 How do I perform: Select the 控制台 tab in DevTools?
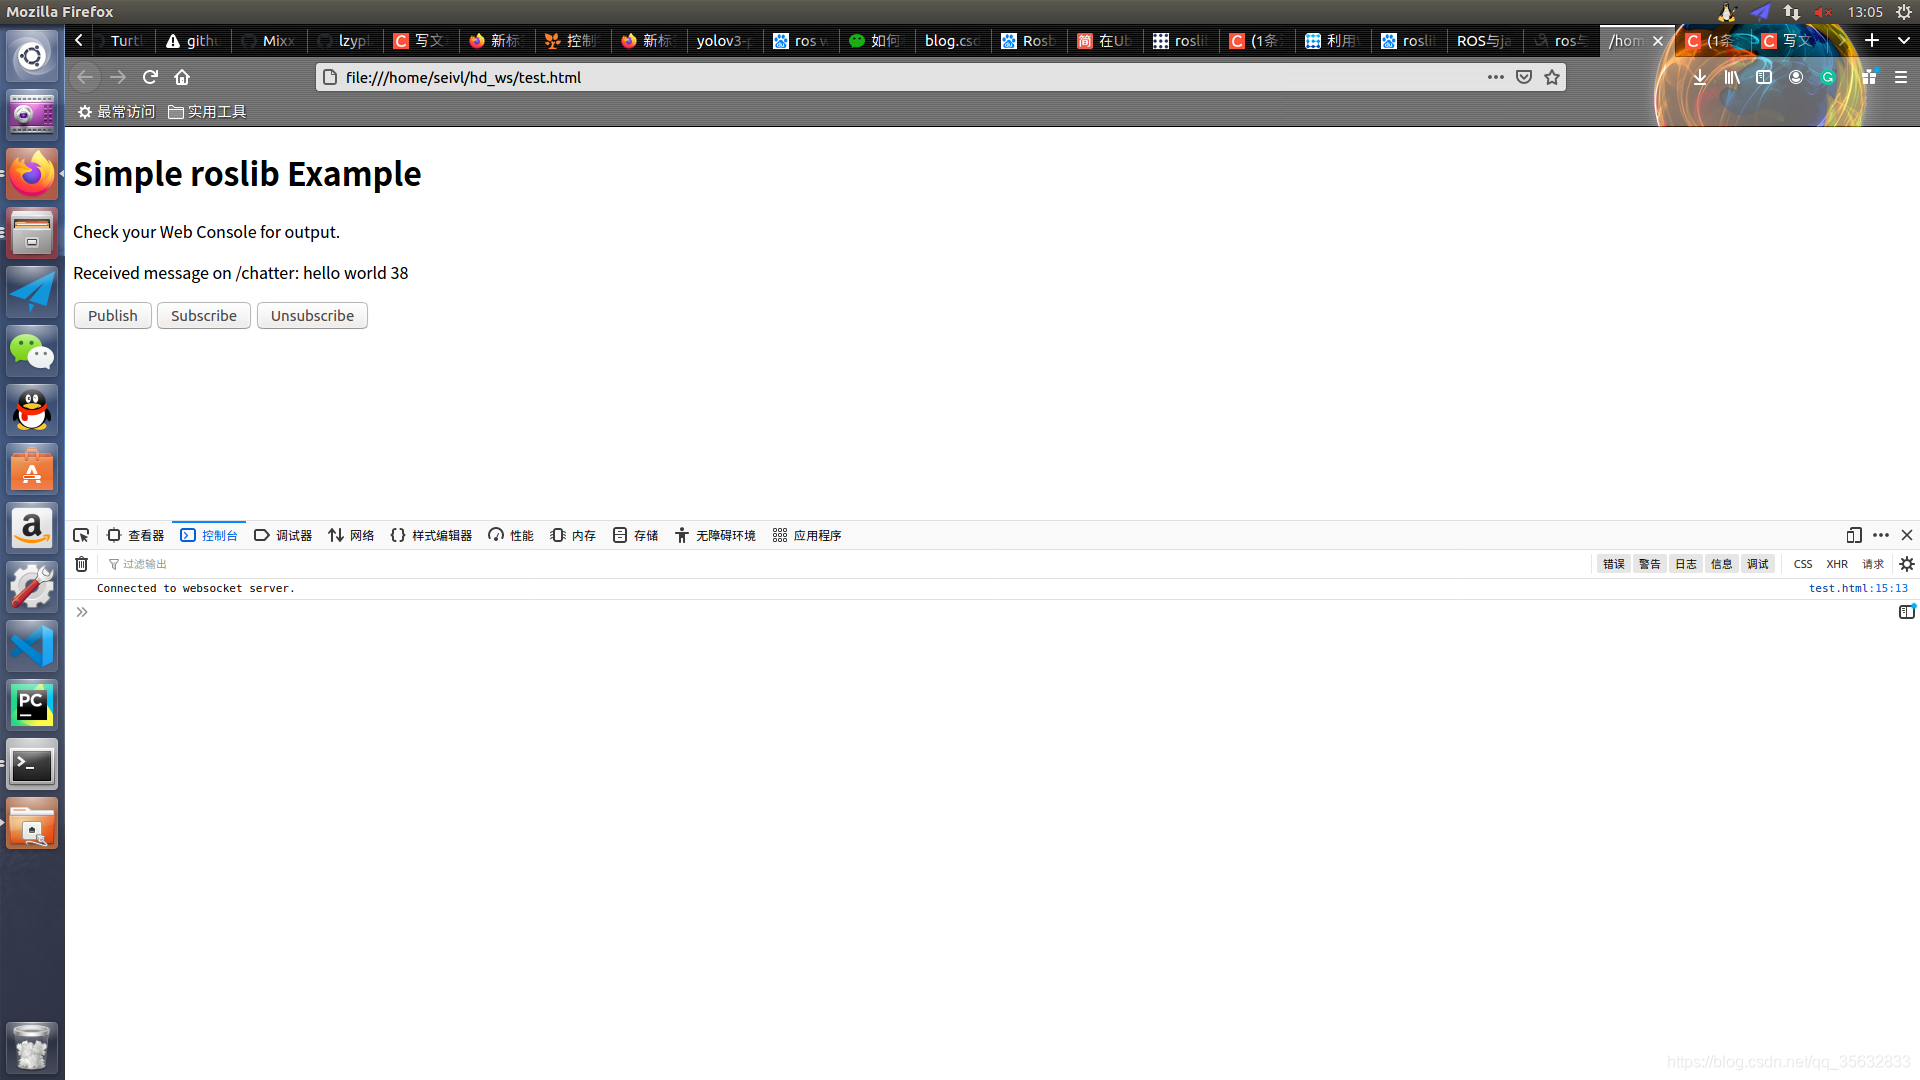click(210, 534)
